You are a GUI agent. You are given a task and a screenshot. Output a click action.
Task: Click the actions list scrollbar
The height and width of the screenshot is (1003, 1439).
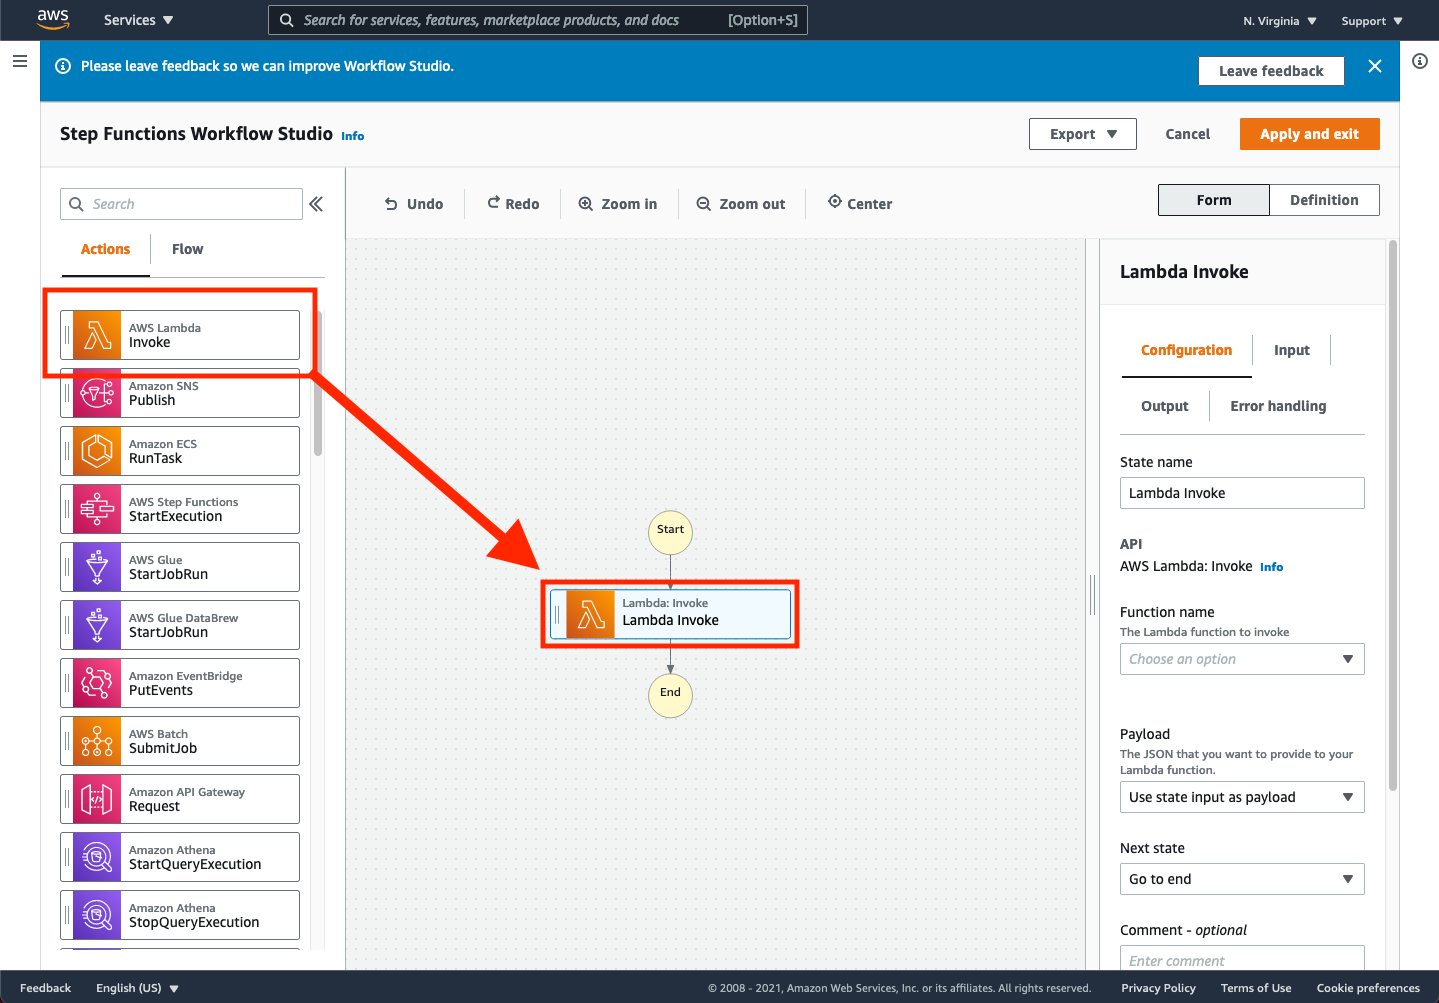318,384
